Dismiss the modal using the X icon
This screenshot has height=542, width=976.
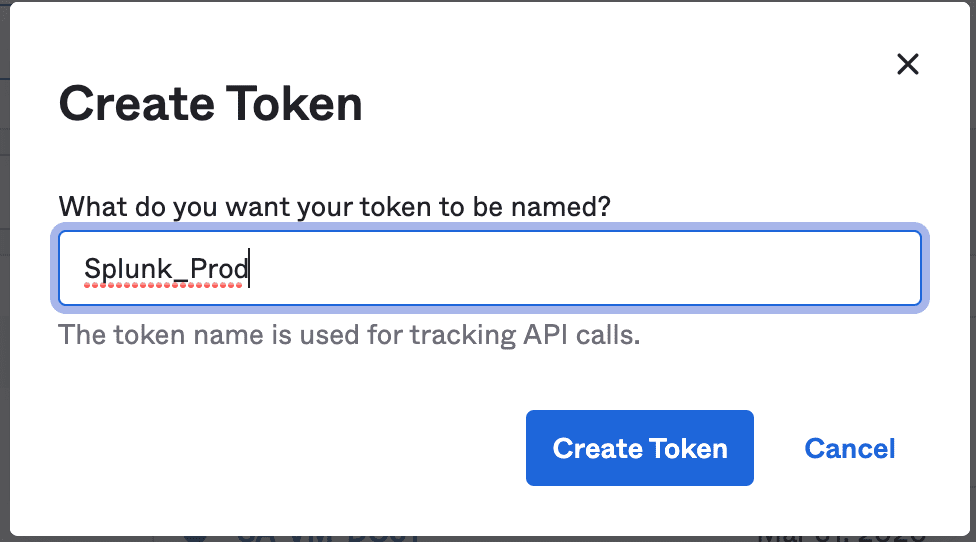(x=908, y=64)
